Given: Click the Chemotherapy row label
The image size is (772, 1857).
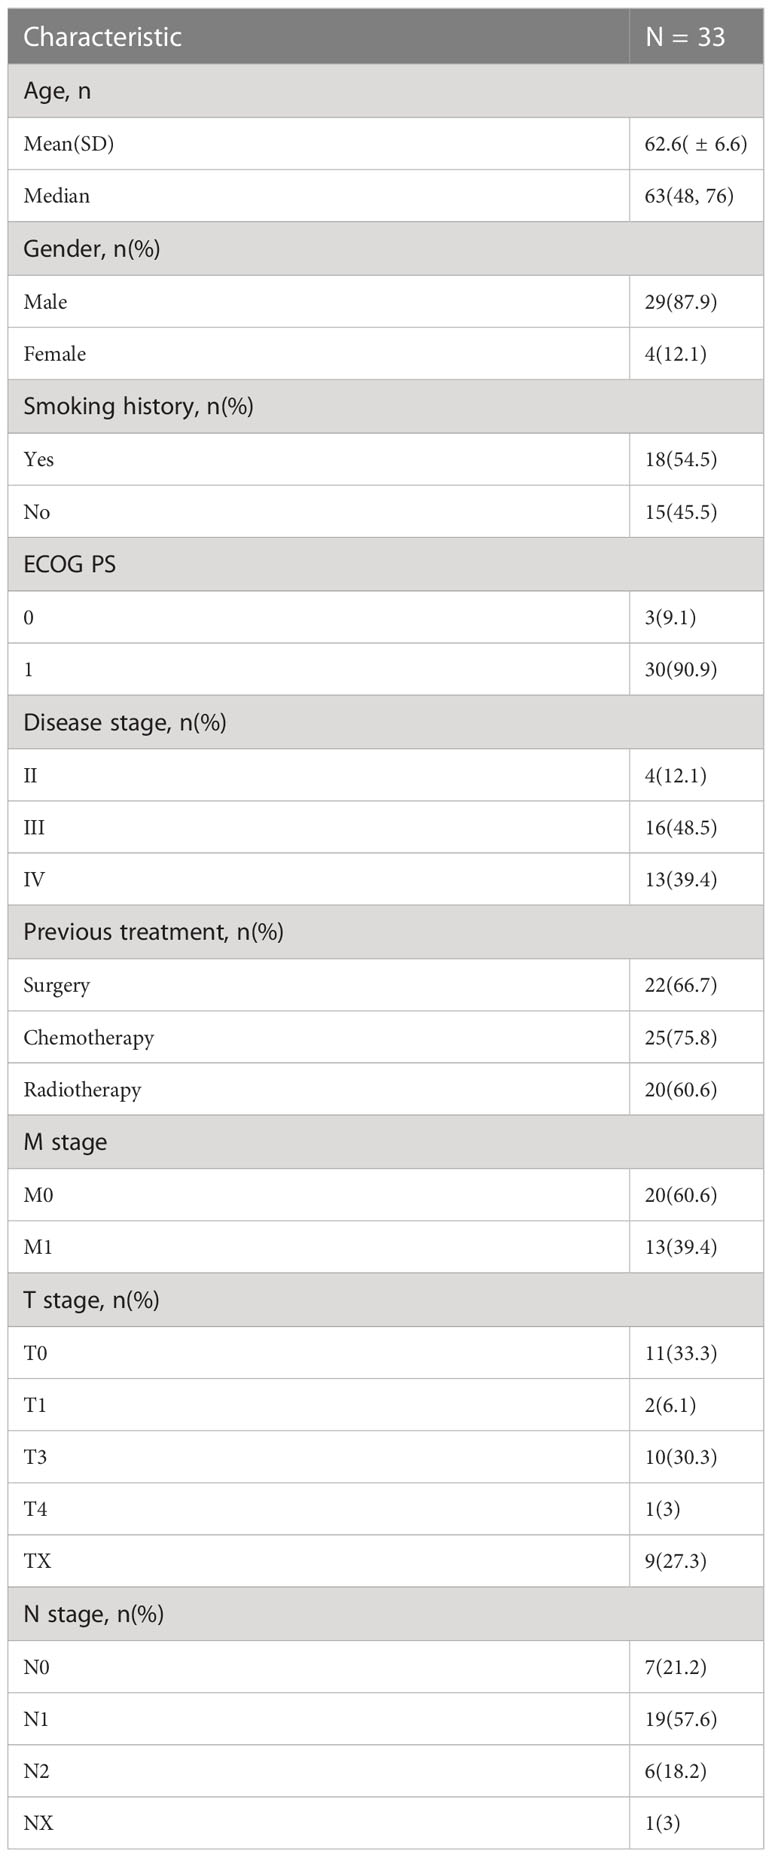Looking at the screenshot, I should point(89,1038).
